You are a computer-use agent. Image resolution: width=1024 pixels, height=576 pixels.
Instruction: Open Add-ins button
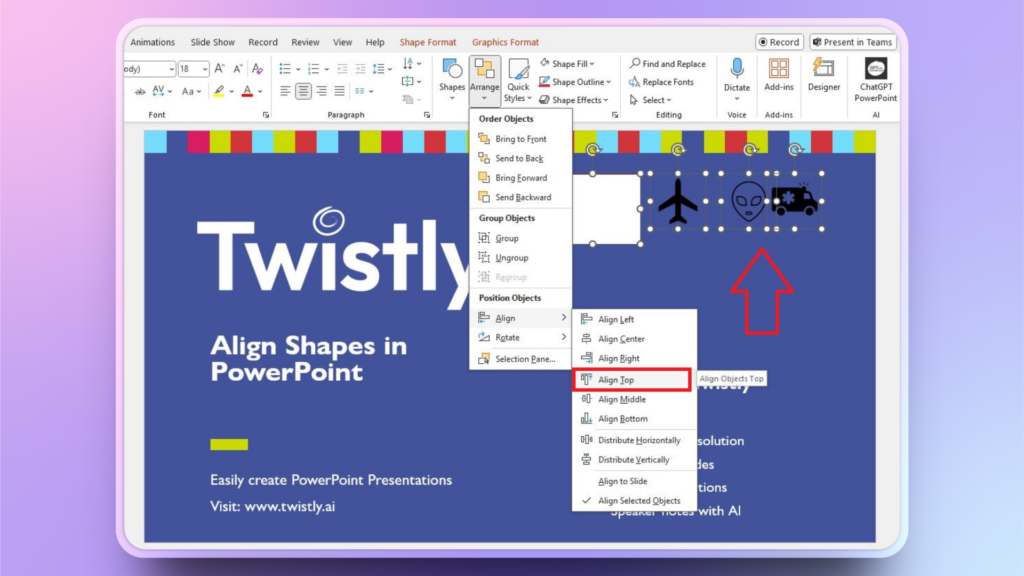pos(778,75)
